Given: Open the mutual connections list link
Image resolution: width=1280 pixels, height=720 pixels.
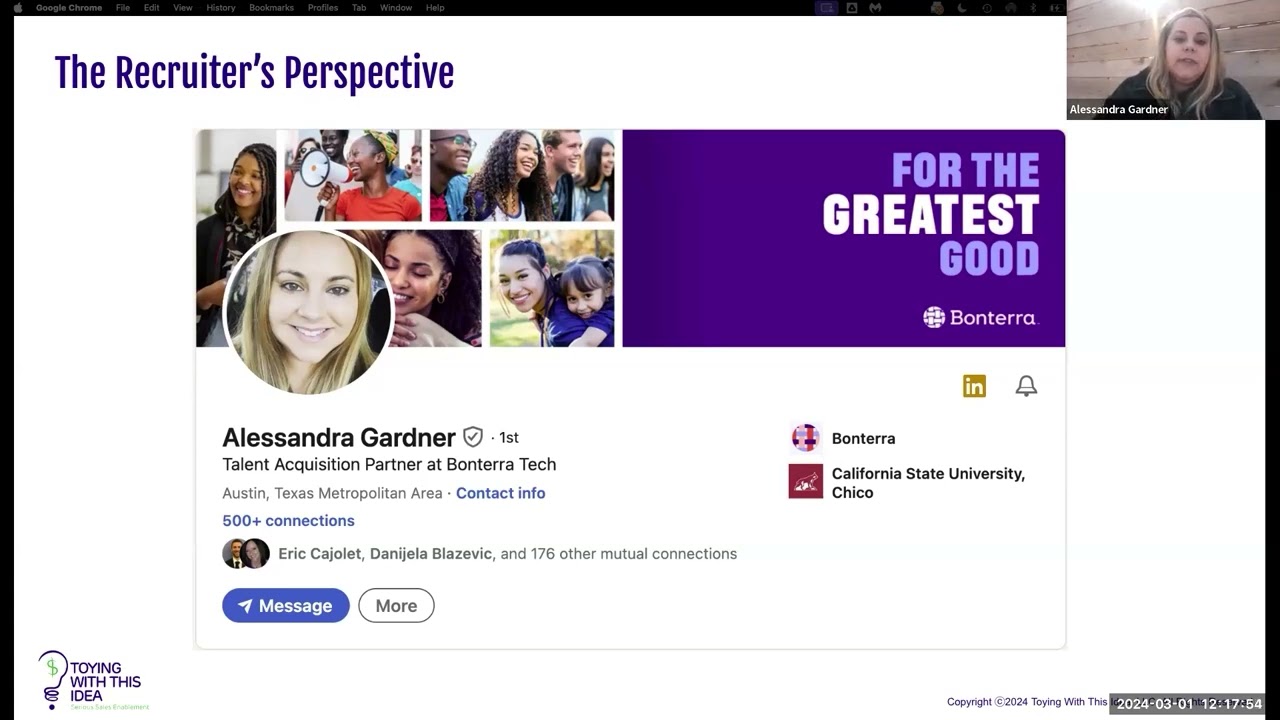Looking at the screenshot, I should click(507, 554).
